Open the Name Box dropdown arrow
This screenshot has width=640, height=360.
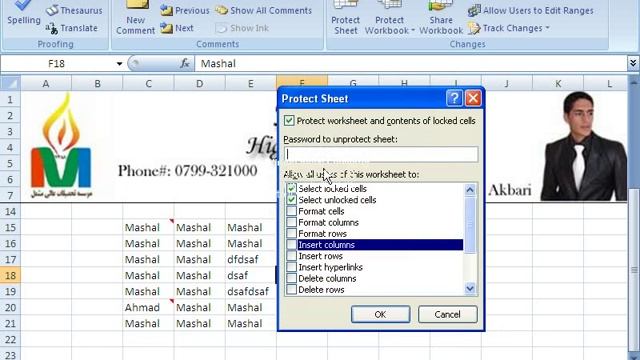119,64
